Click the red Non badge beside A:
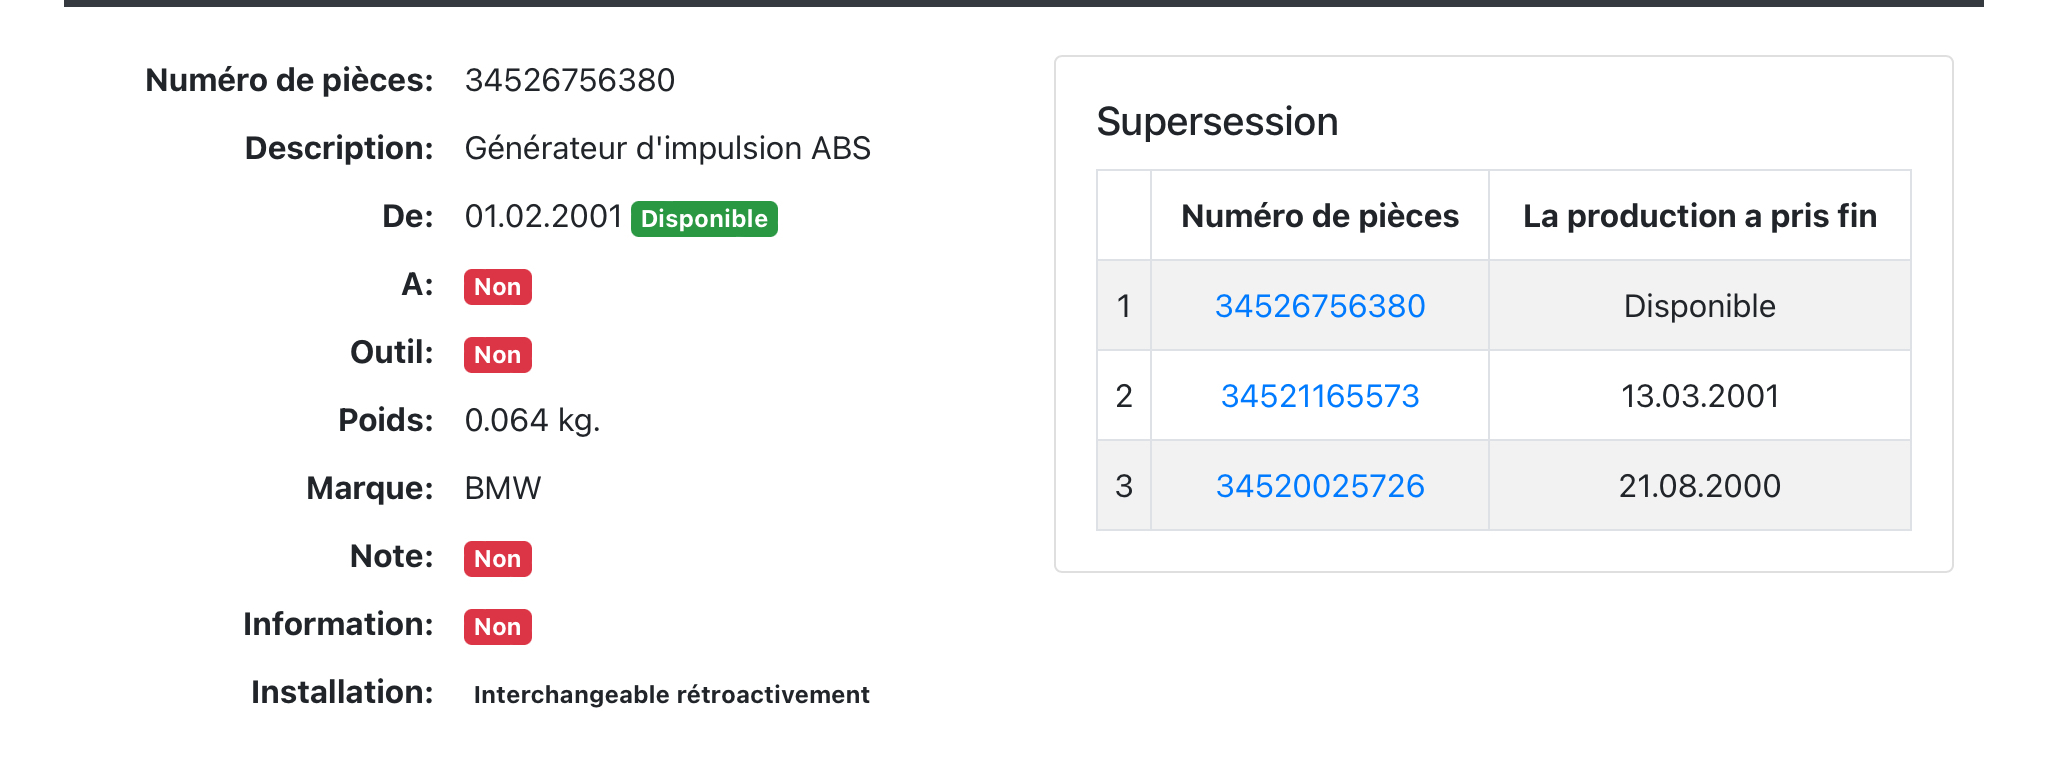The image size is (2048, 776). click(497, 287)
